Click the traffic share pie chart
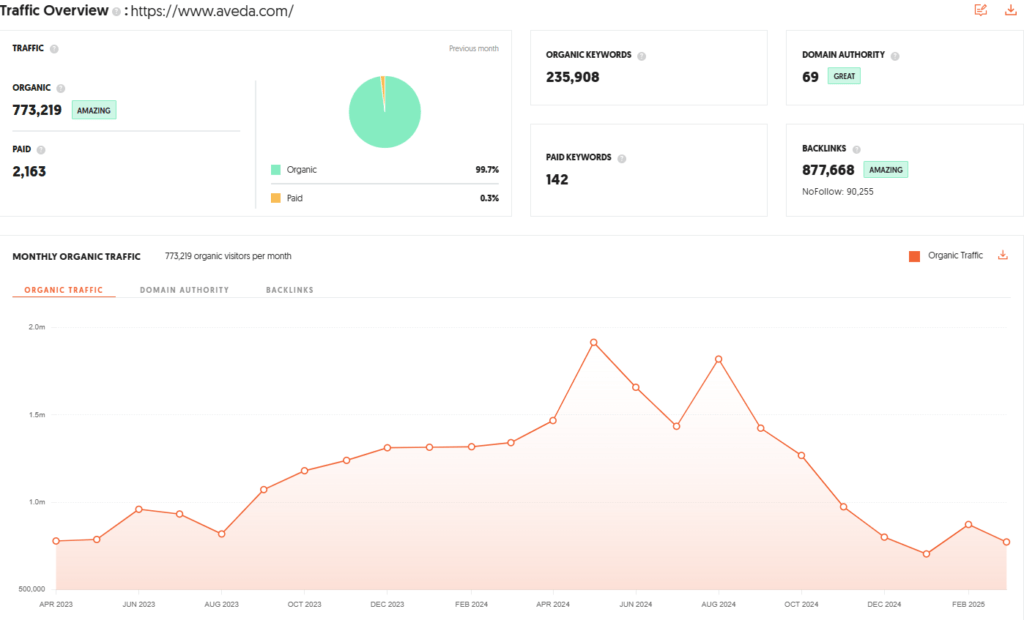Screen dimensions: 1024x620 385,112
